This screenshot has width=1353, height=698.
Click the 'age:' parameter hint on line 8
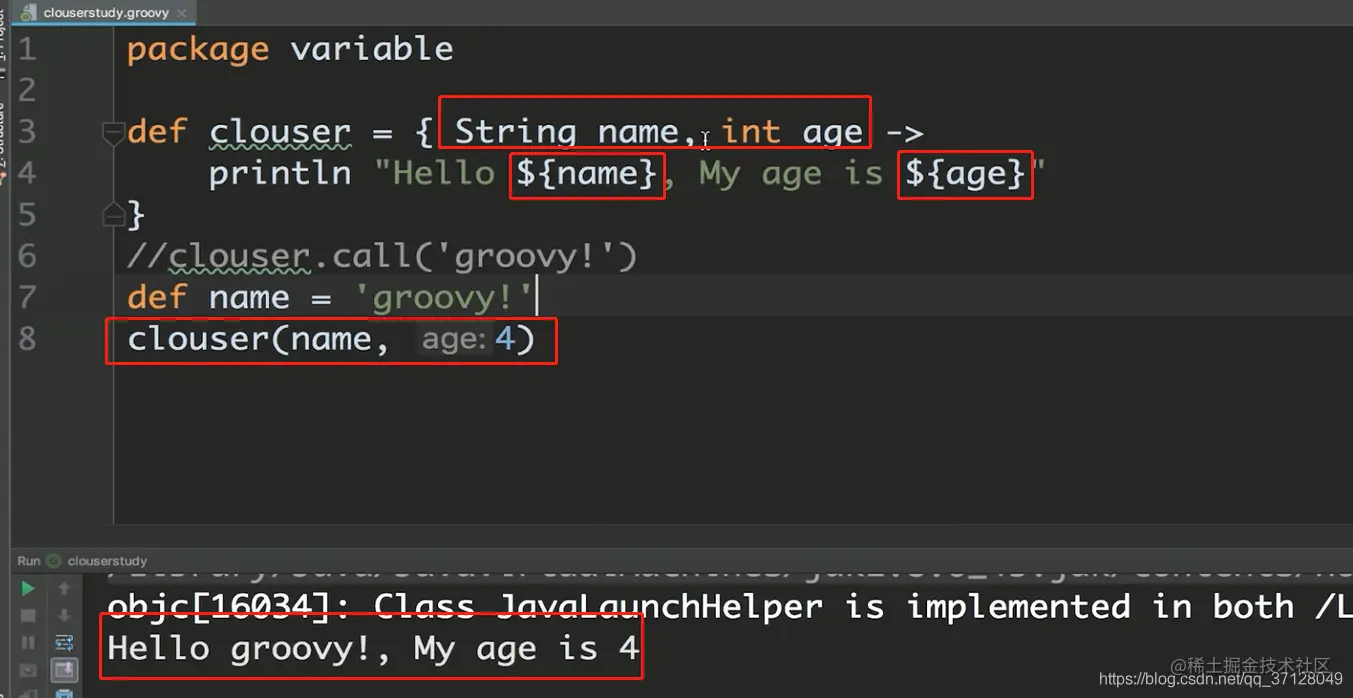point(454,340)
